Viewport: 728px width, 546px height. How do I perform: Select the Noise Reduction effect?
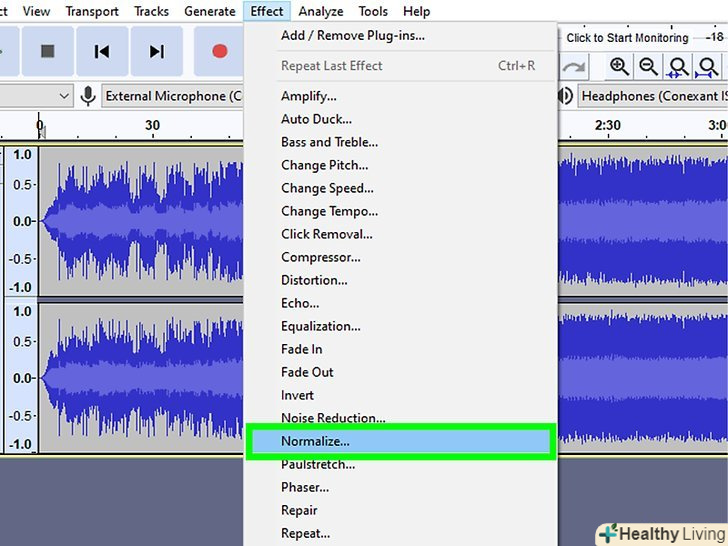tap(401, 418)
